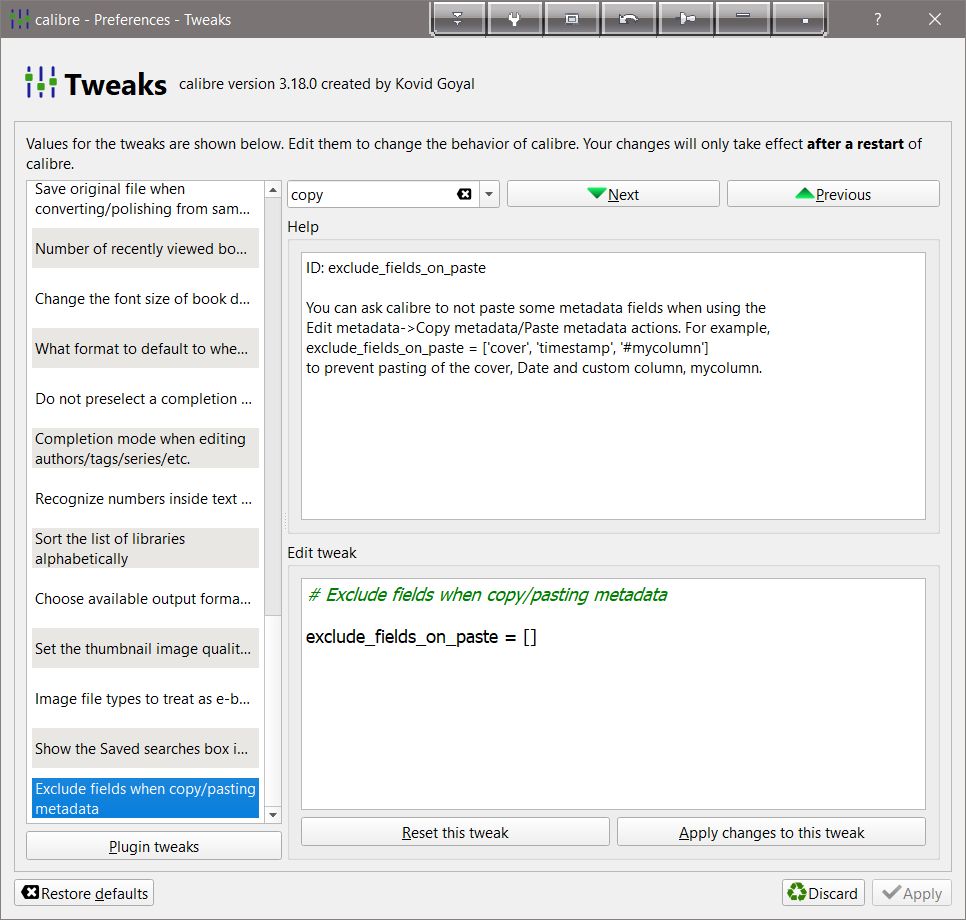
Task: Select 'Sort the list of libraries alphabetically' tweak
Action: point(145,548)
